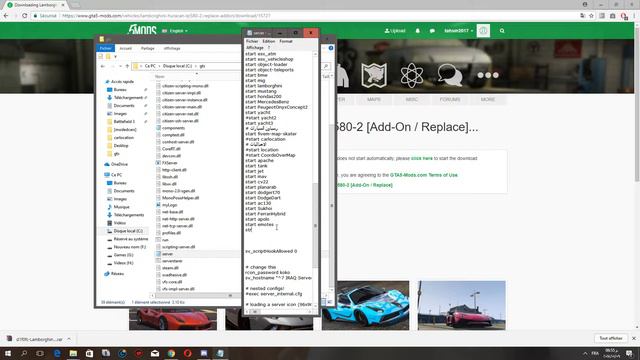Open GTA5-Mods.com Terms of Use link
This screenshot has width=640, height=360.
[424, 175]
